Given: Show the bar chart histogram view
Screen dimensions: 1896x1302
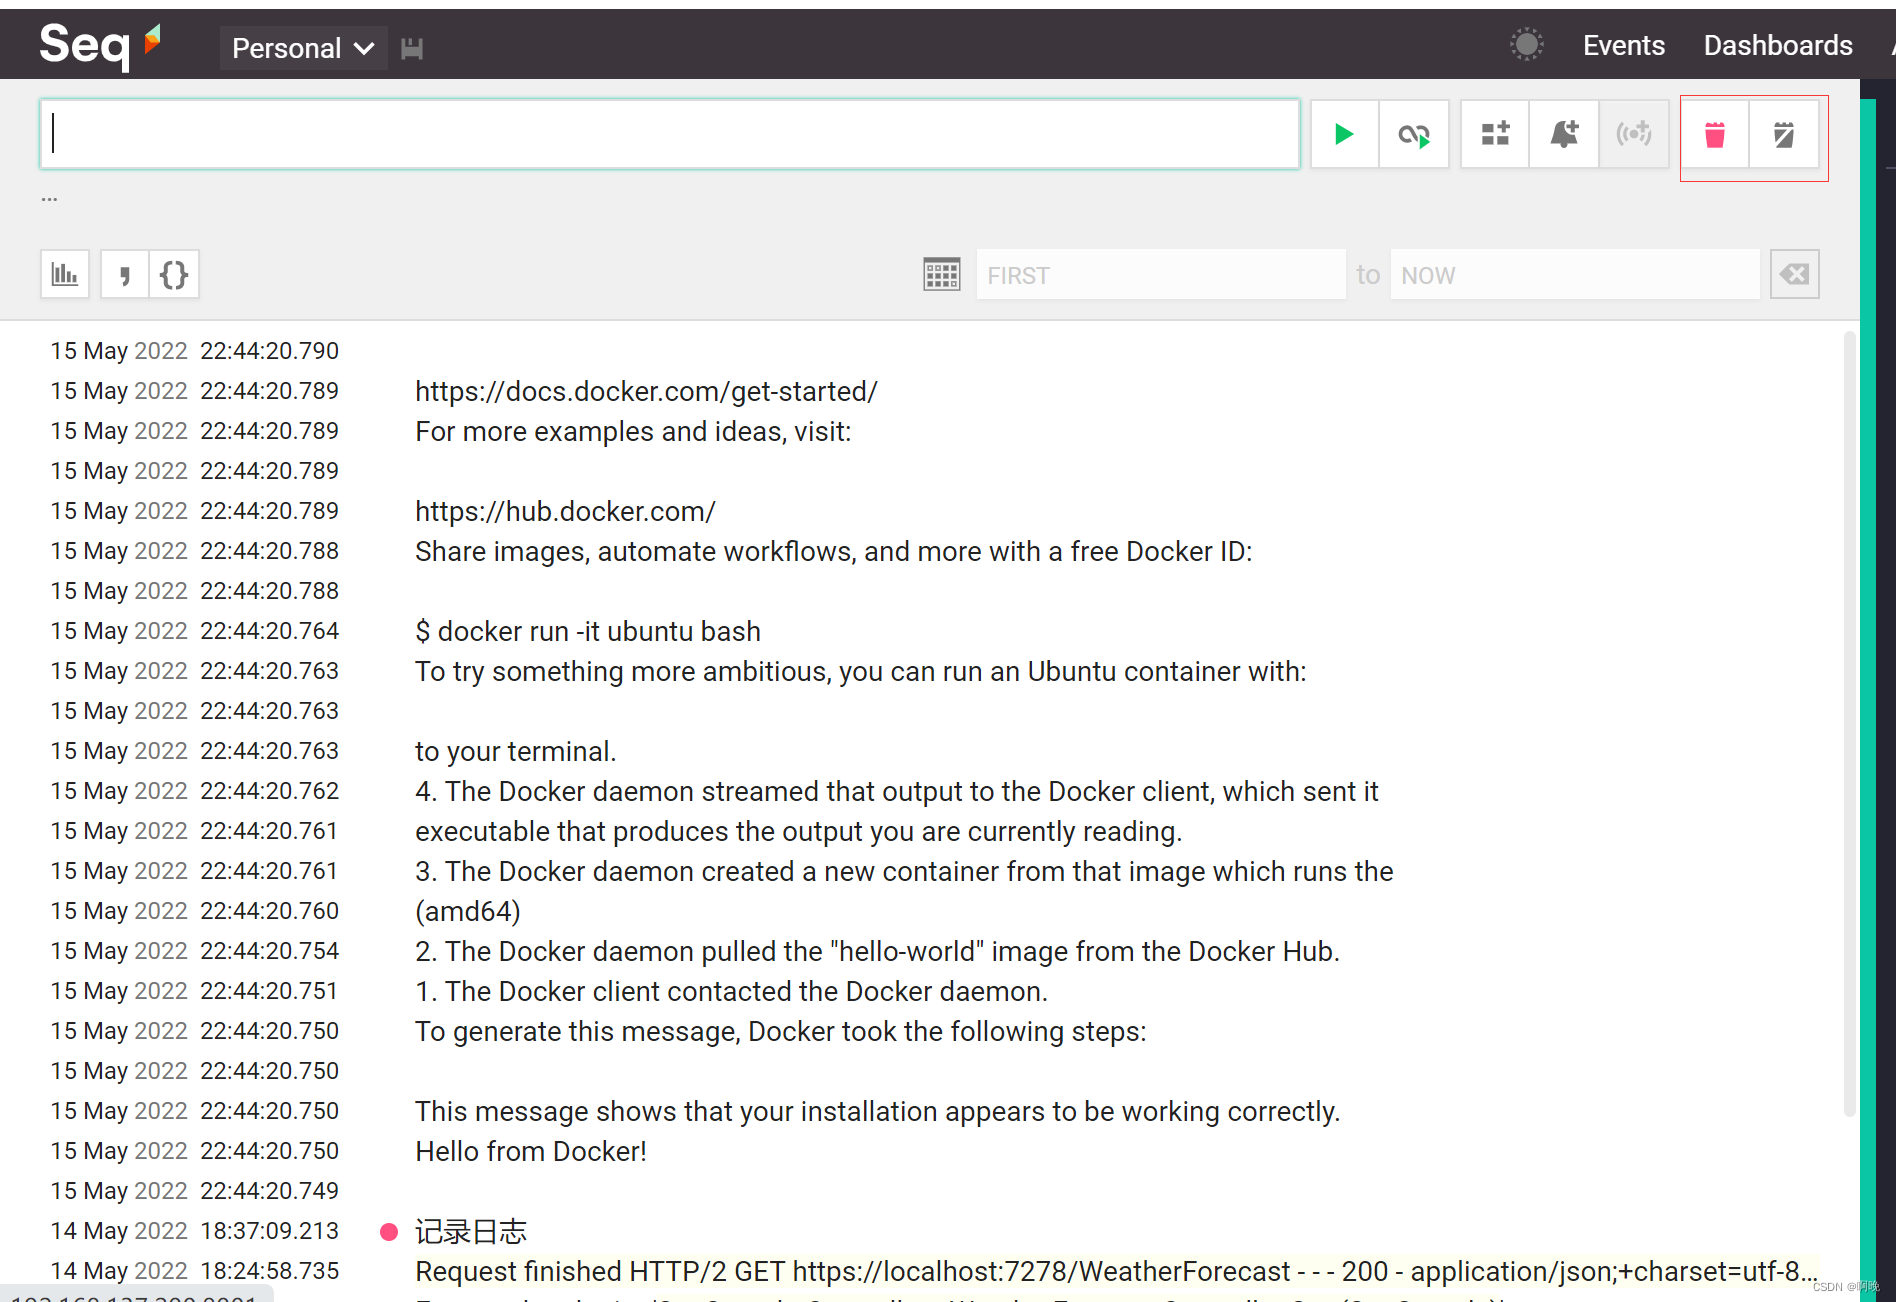Looking at the screenshot, I should click(x=65, y=274).
